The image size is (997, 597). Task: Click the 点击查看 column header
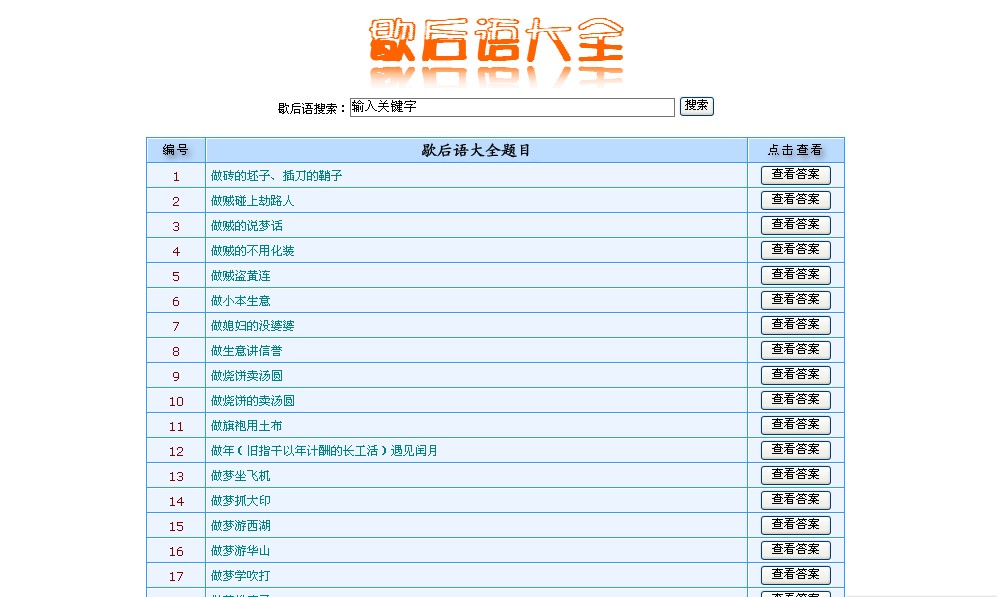[796, 150]
